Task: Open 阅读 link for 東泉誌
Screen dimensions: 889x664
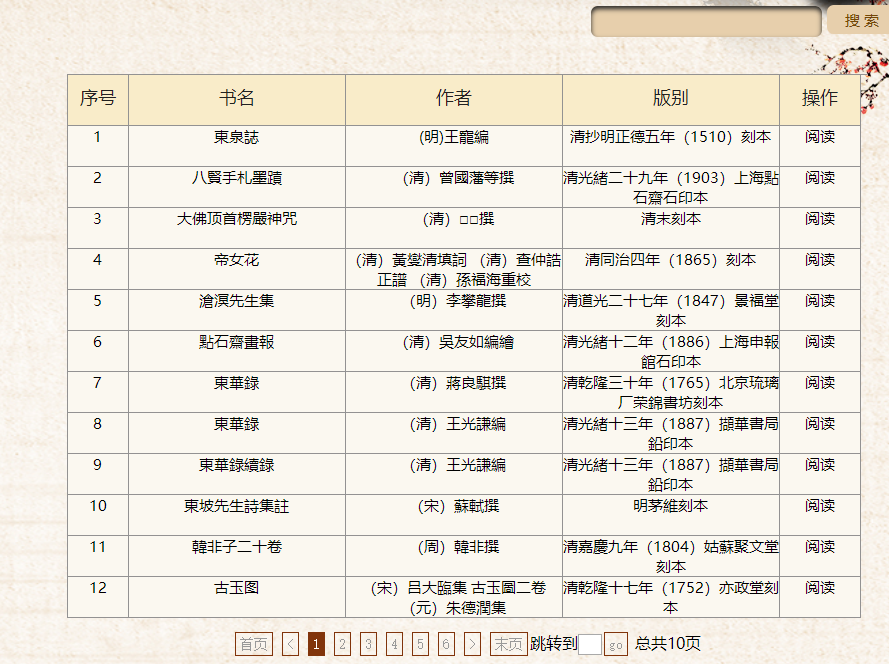Action: point(820,137)
